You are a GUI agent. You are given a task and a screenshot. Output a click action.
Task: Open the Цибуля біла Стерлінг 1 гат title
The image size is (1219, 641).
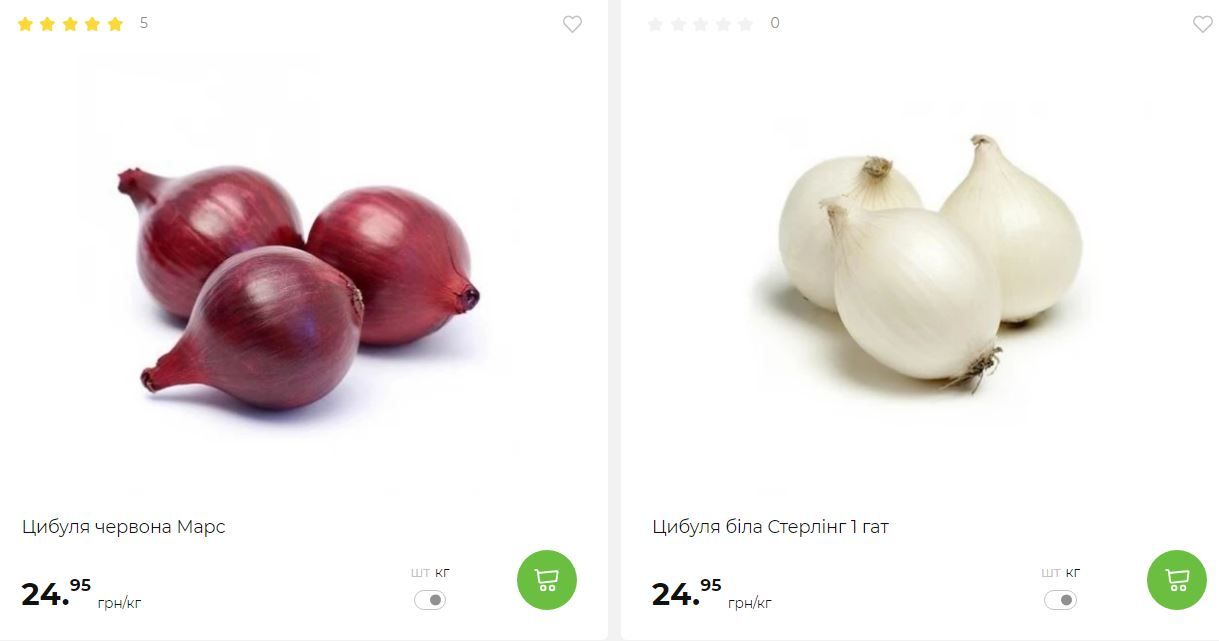(x=771, y=527)
